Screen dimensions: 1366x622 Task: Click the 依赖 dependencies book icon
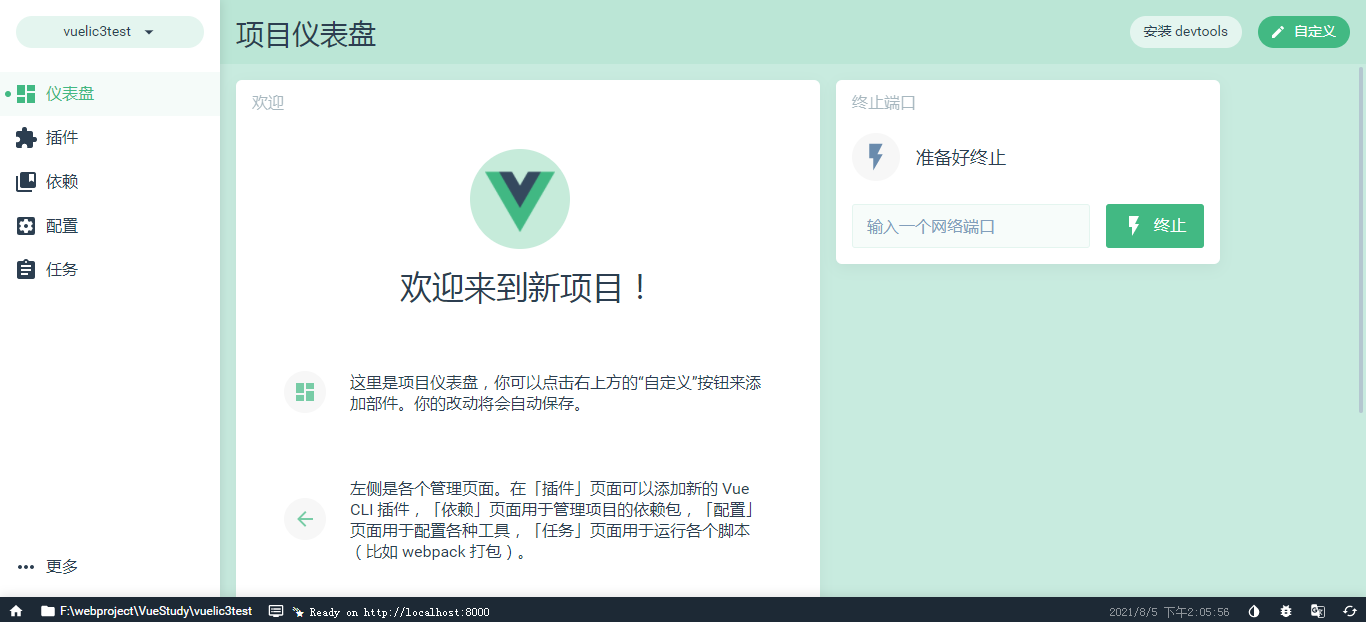pos(26,182)
